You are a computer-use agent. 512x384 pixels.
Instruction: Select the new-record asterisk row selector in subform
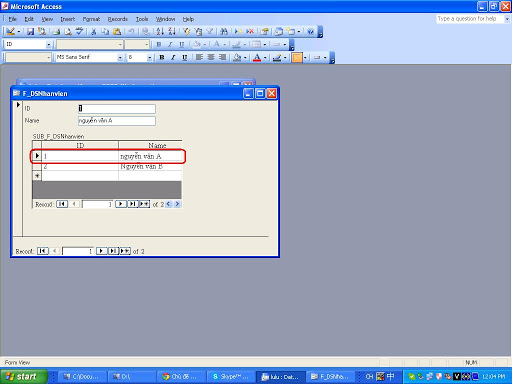[x=37, y=175]
